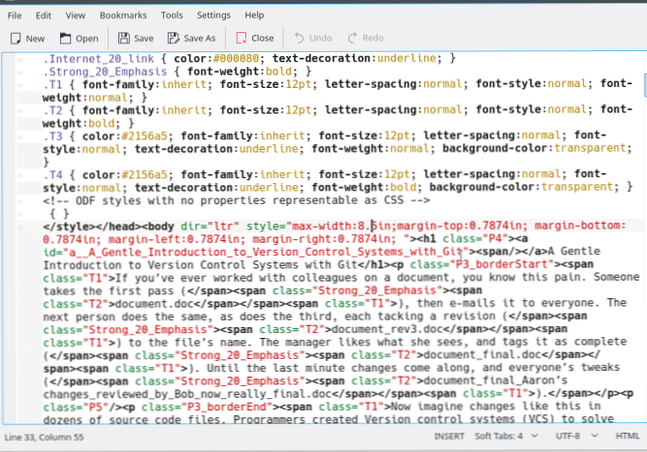
Task: Click the New document icon
Action: pyautogui.click(x=16, y=38)
